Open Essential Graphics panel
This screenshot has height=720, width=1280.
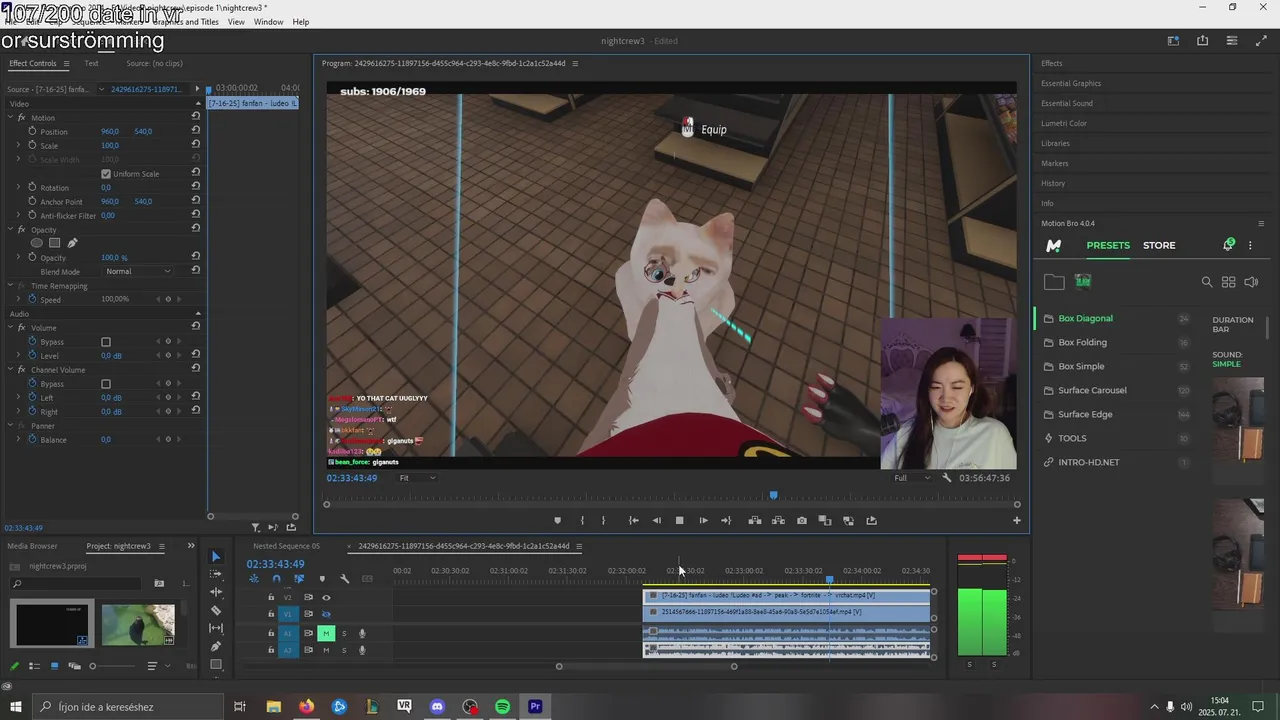1070,83
